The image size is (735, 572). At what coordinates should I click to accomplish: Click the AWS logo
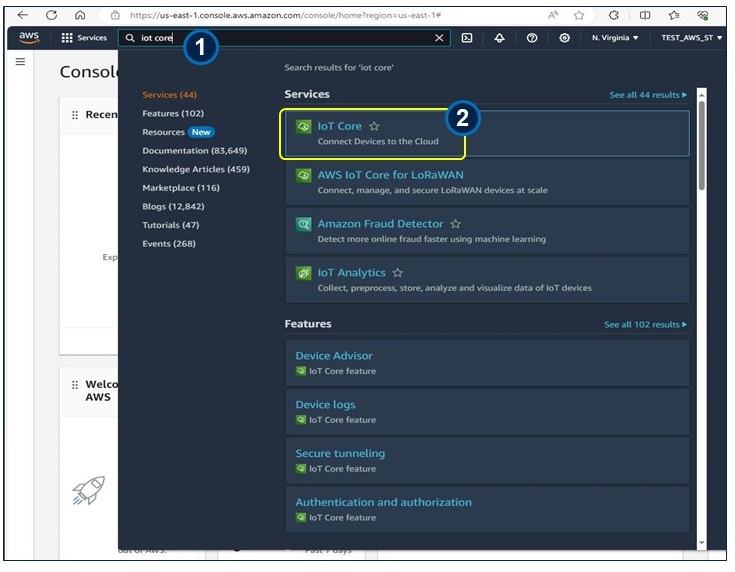[29, 38]
